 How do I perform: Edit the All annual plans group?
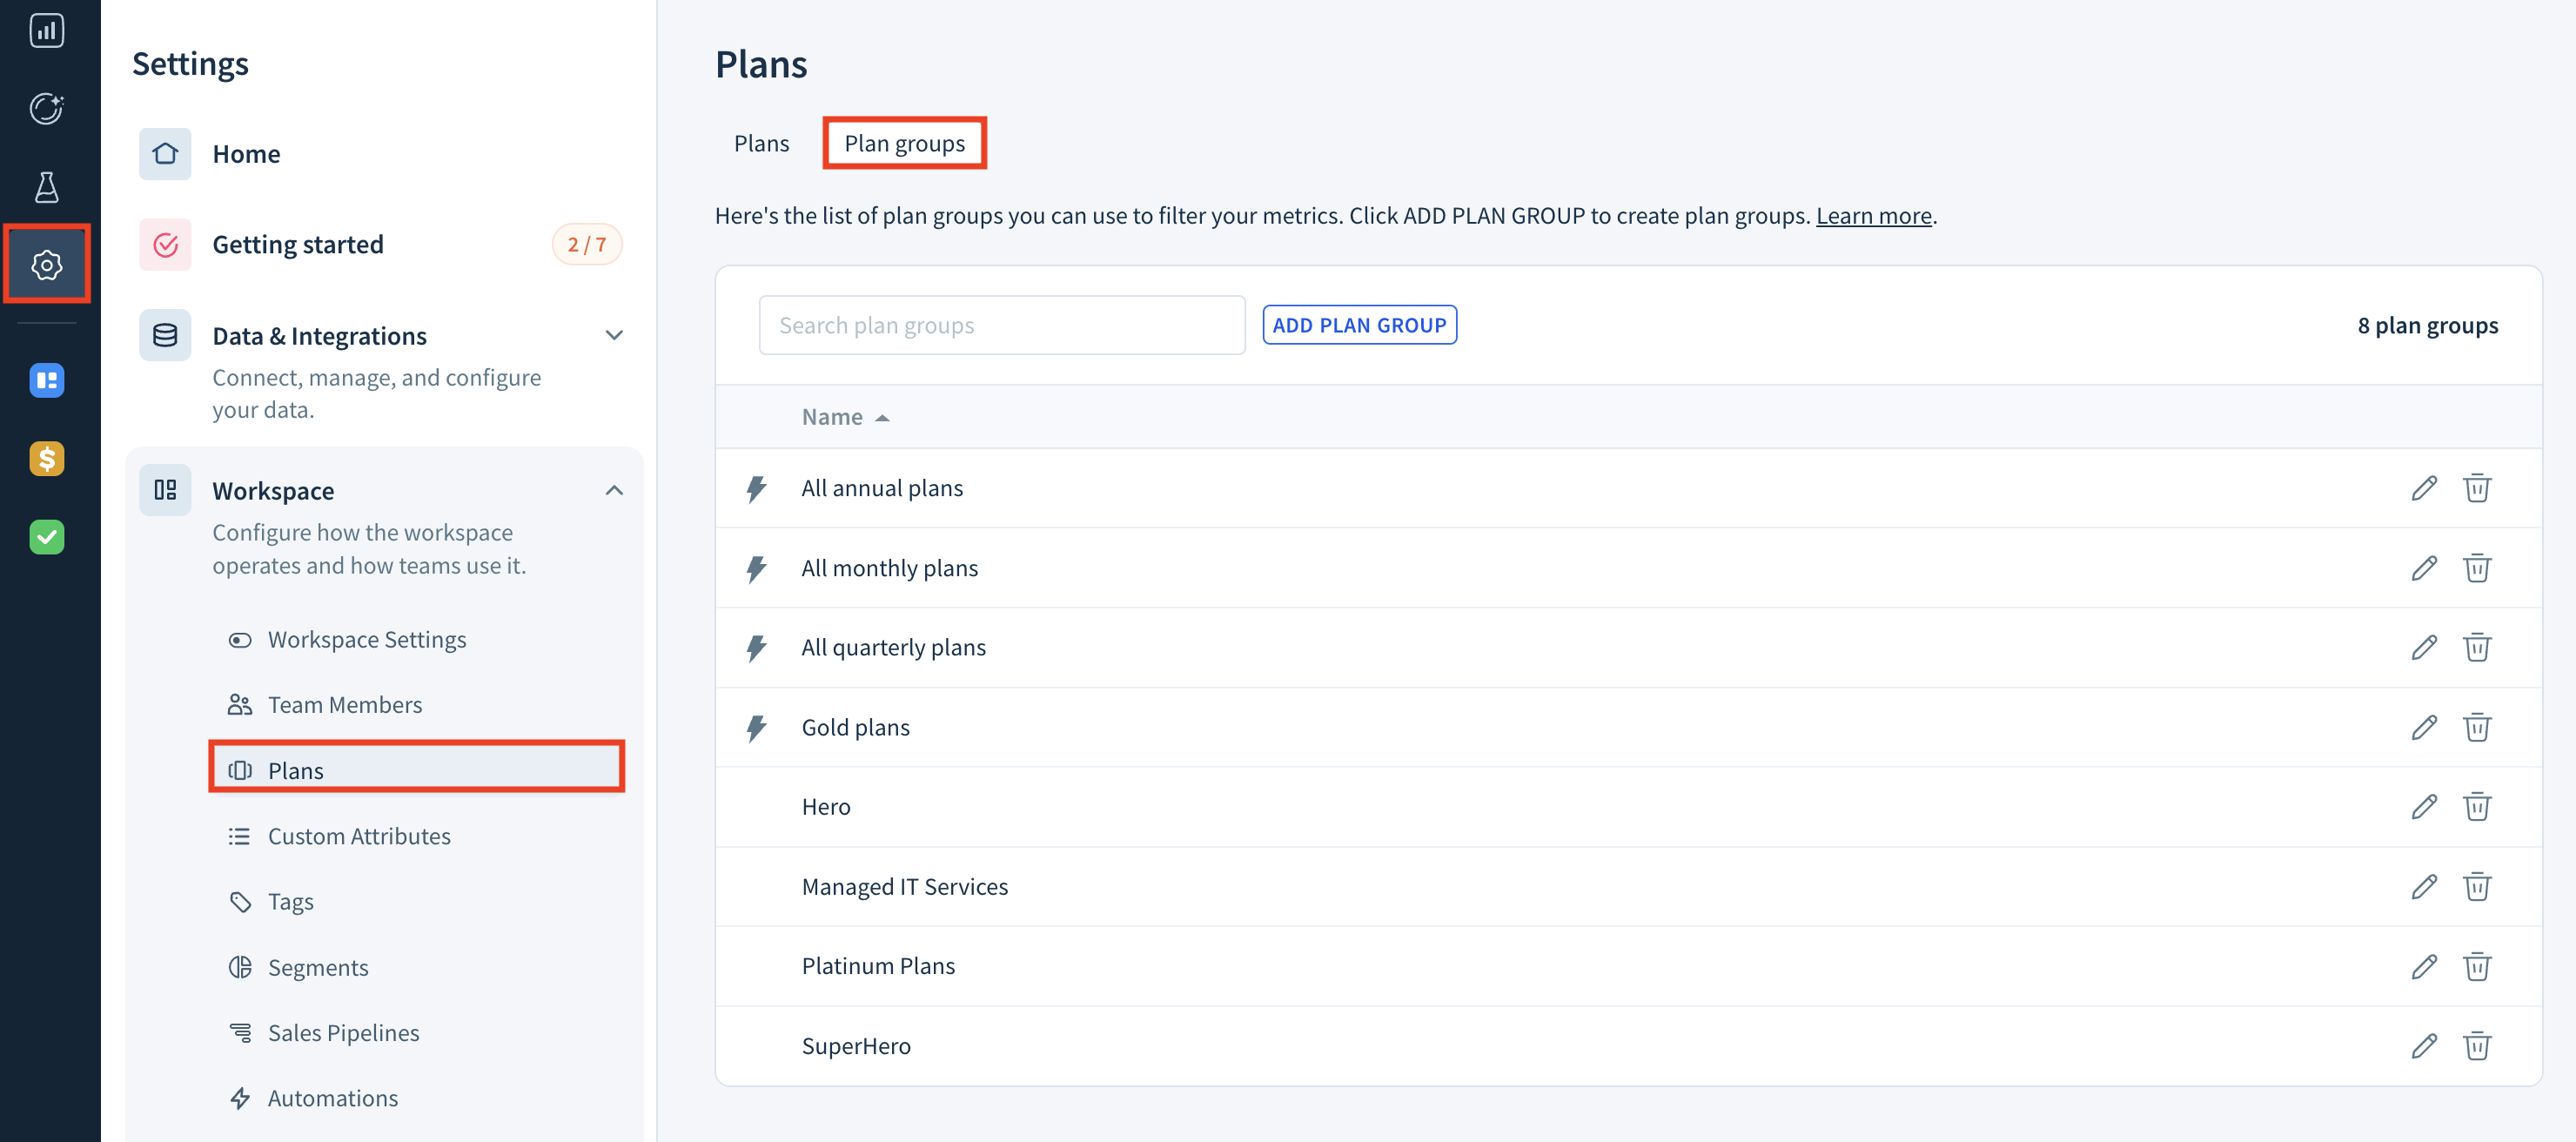tap(2423, 488)
